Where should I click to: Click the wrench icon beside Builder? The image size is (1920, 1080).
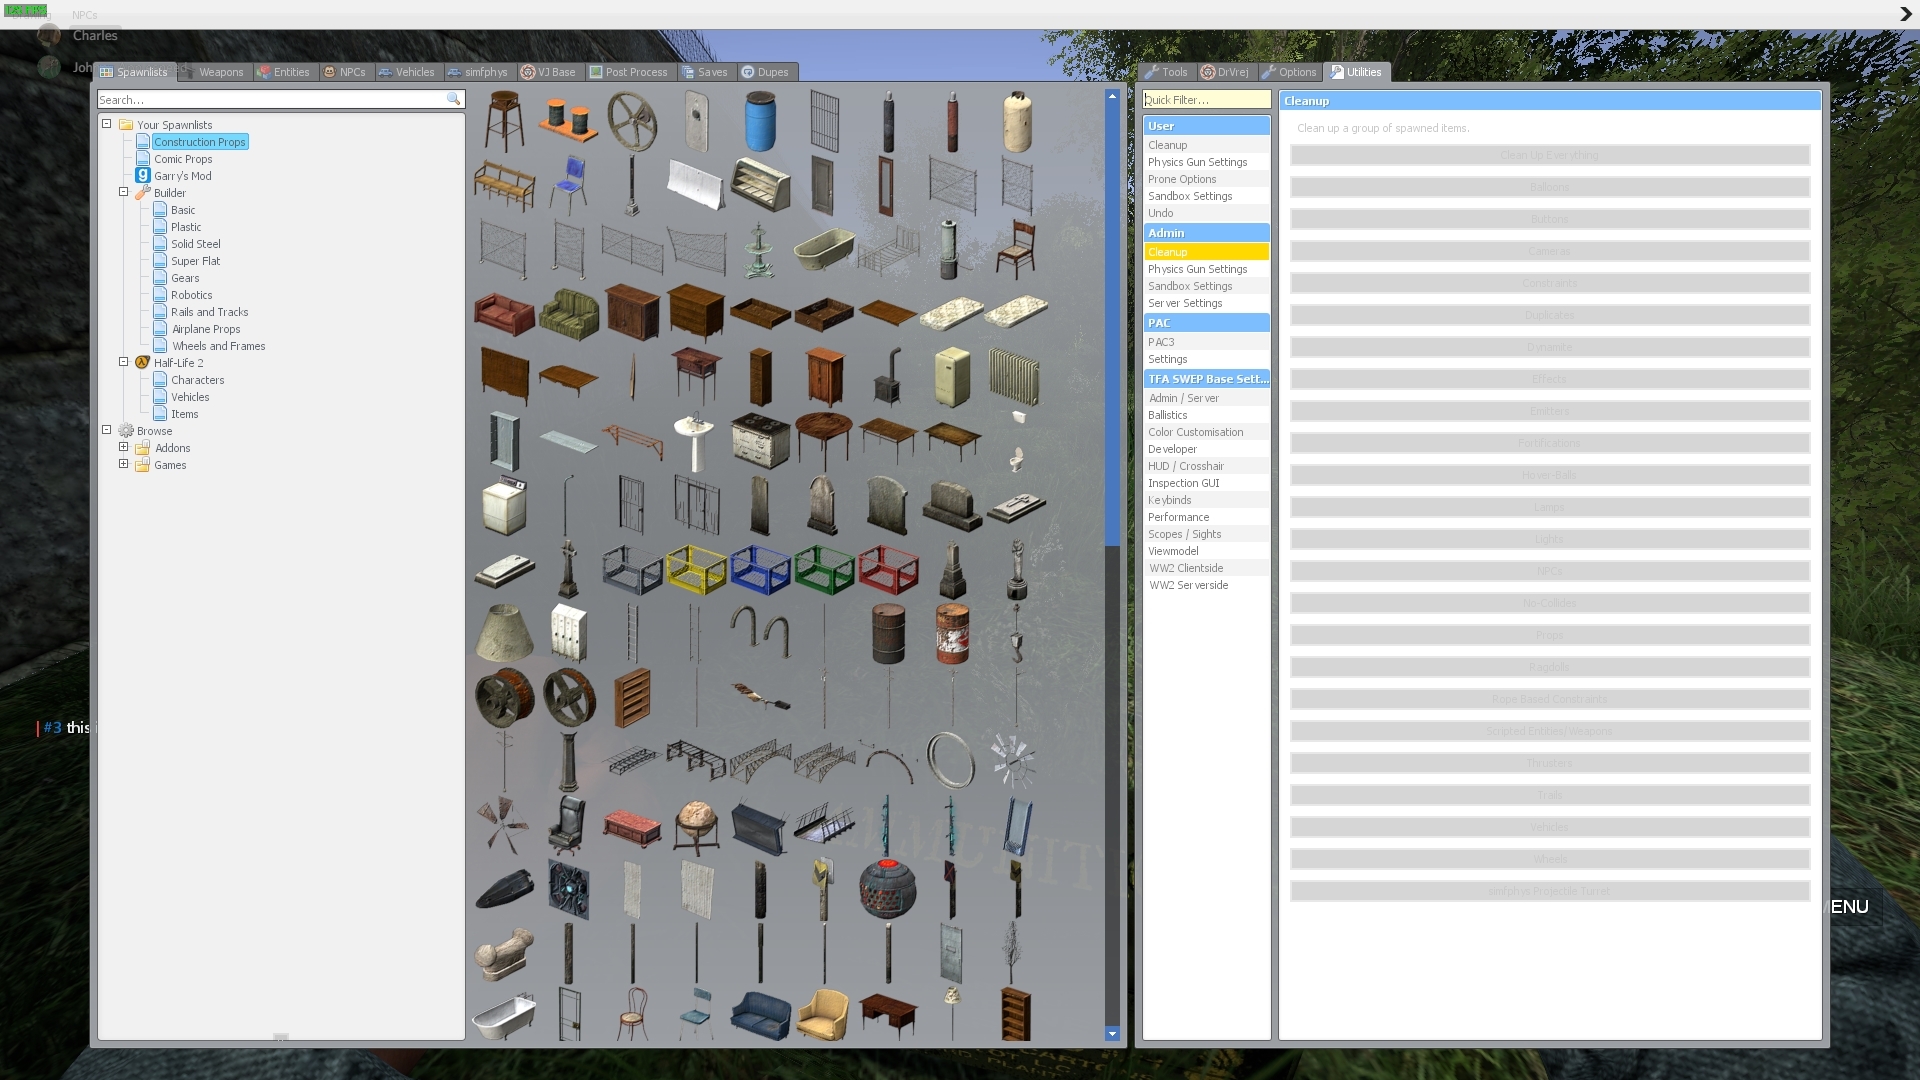(x=143, y=192)
